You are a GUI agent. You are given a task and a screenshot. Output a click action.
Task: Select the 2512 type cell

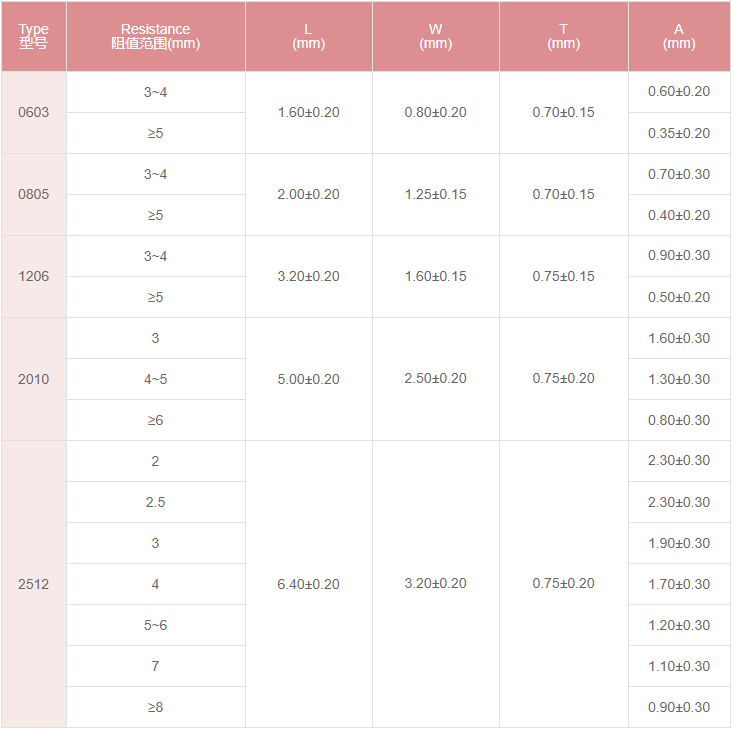[33, 584]
